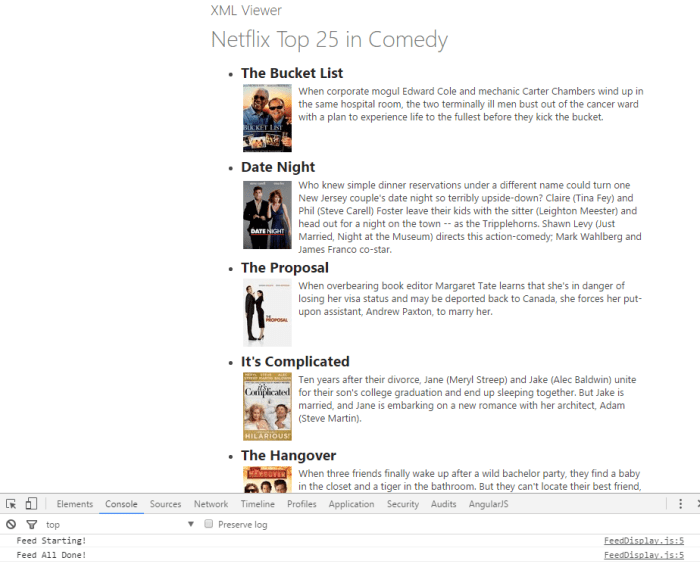Image resolution: width=700 pixels, height=564 pixels.
Task: Go to the AngularJS tab
Action: (488, 504)
